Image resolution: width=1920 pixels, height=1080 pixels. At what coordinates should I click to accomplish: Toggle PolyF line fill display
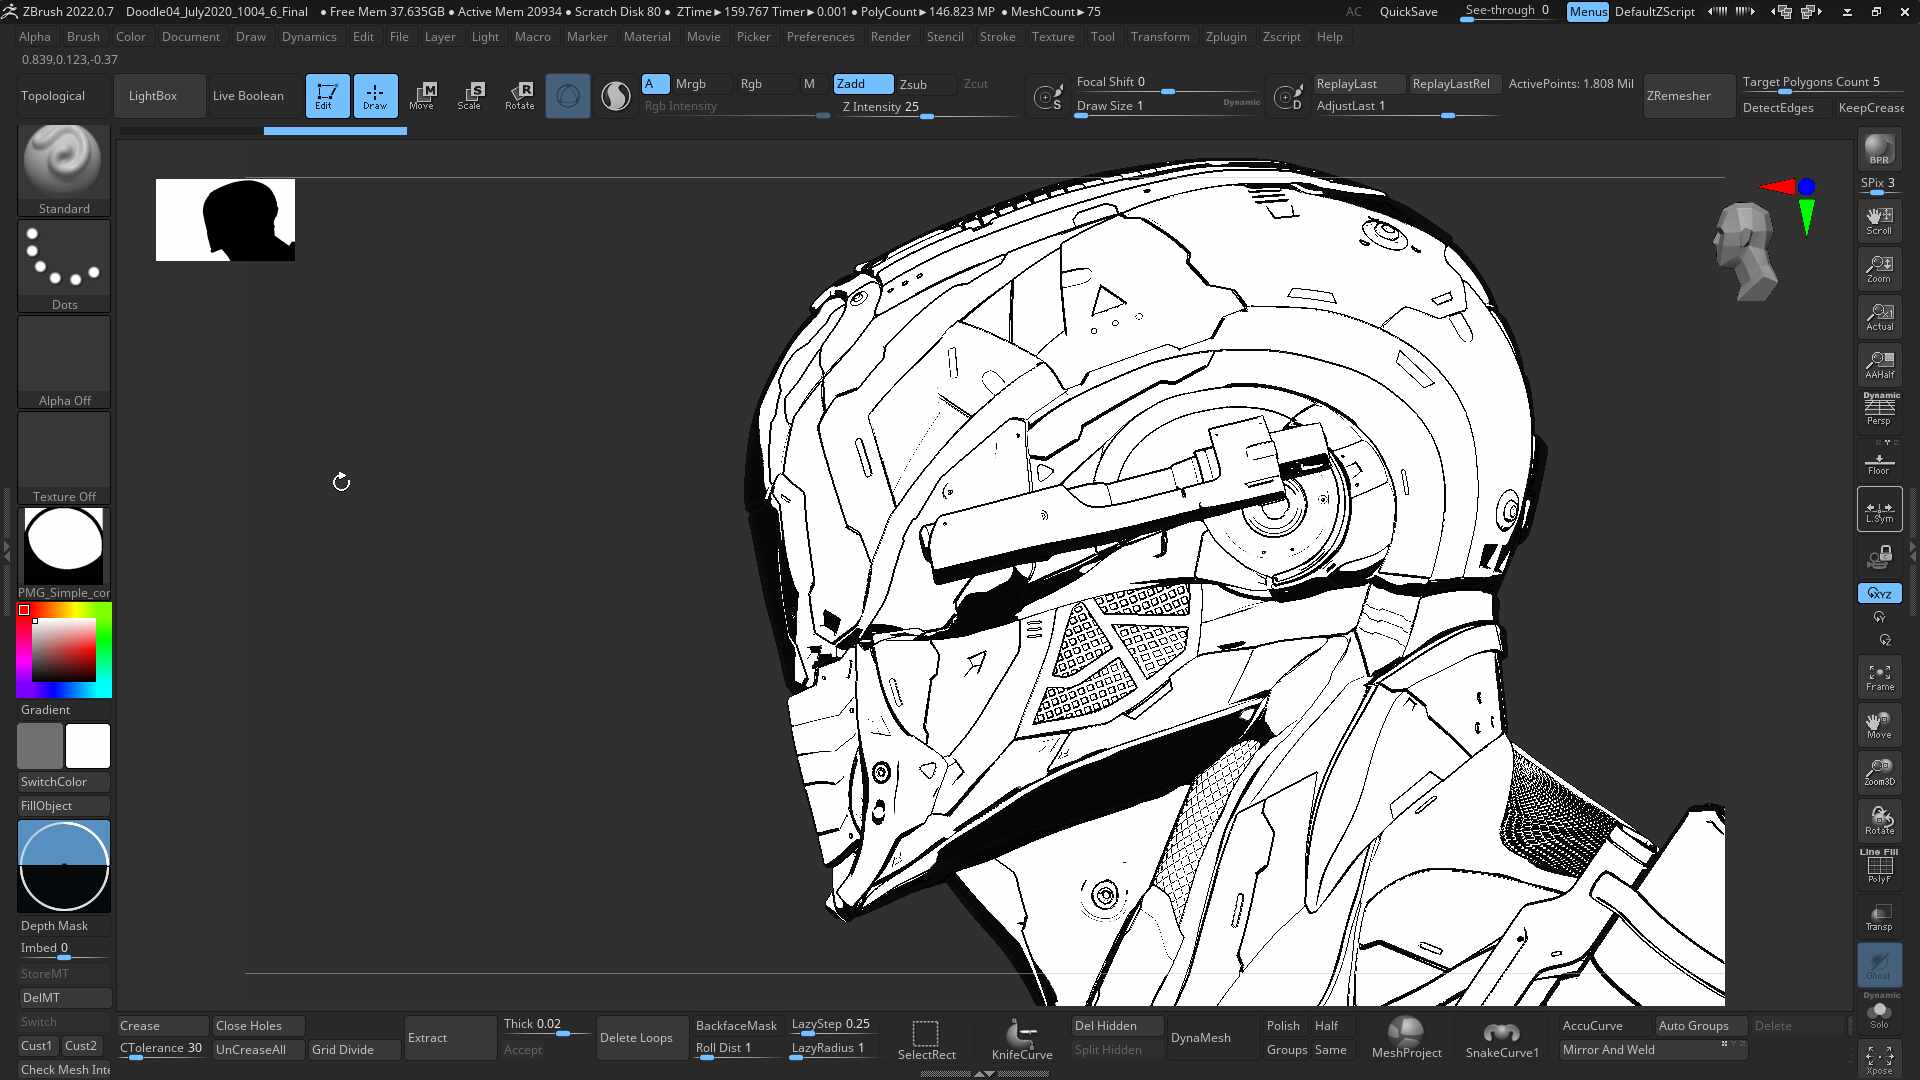point(1879,866)
